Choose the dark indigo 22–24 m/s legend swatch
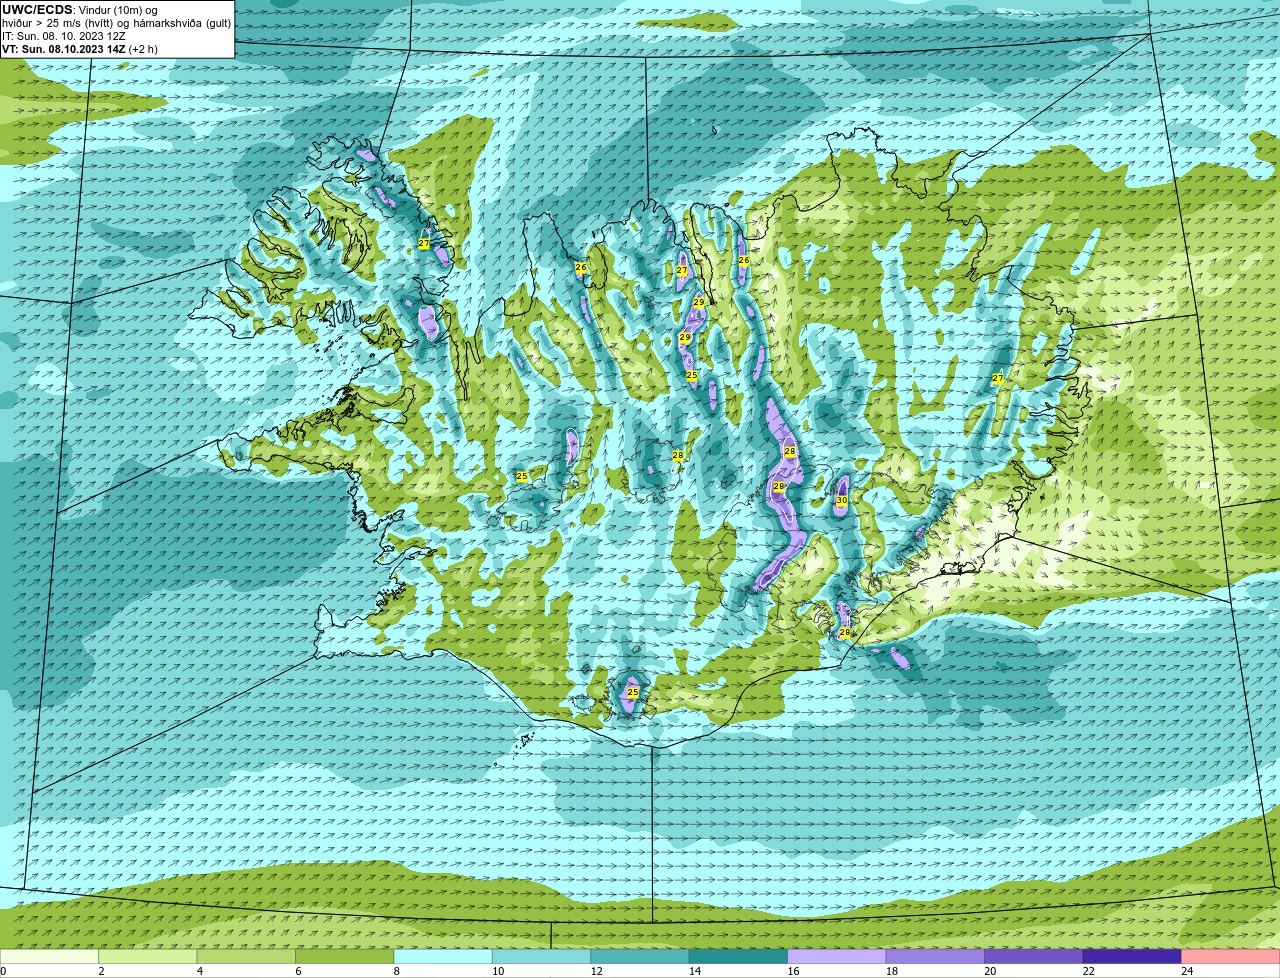 coord(1133,956)
